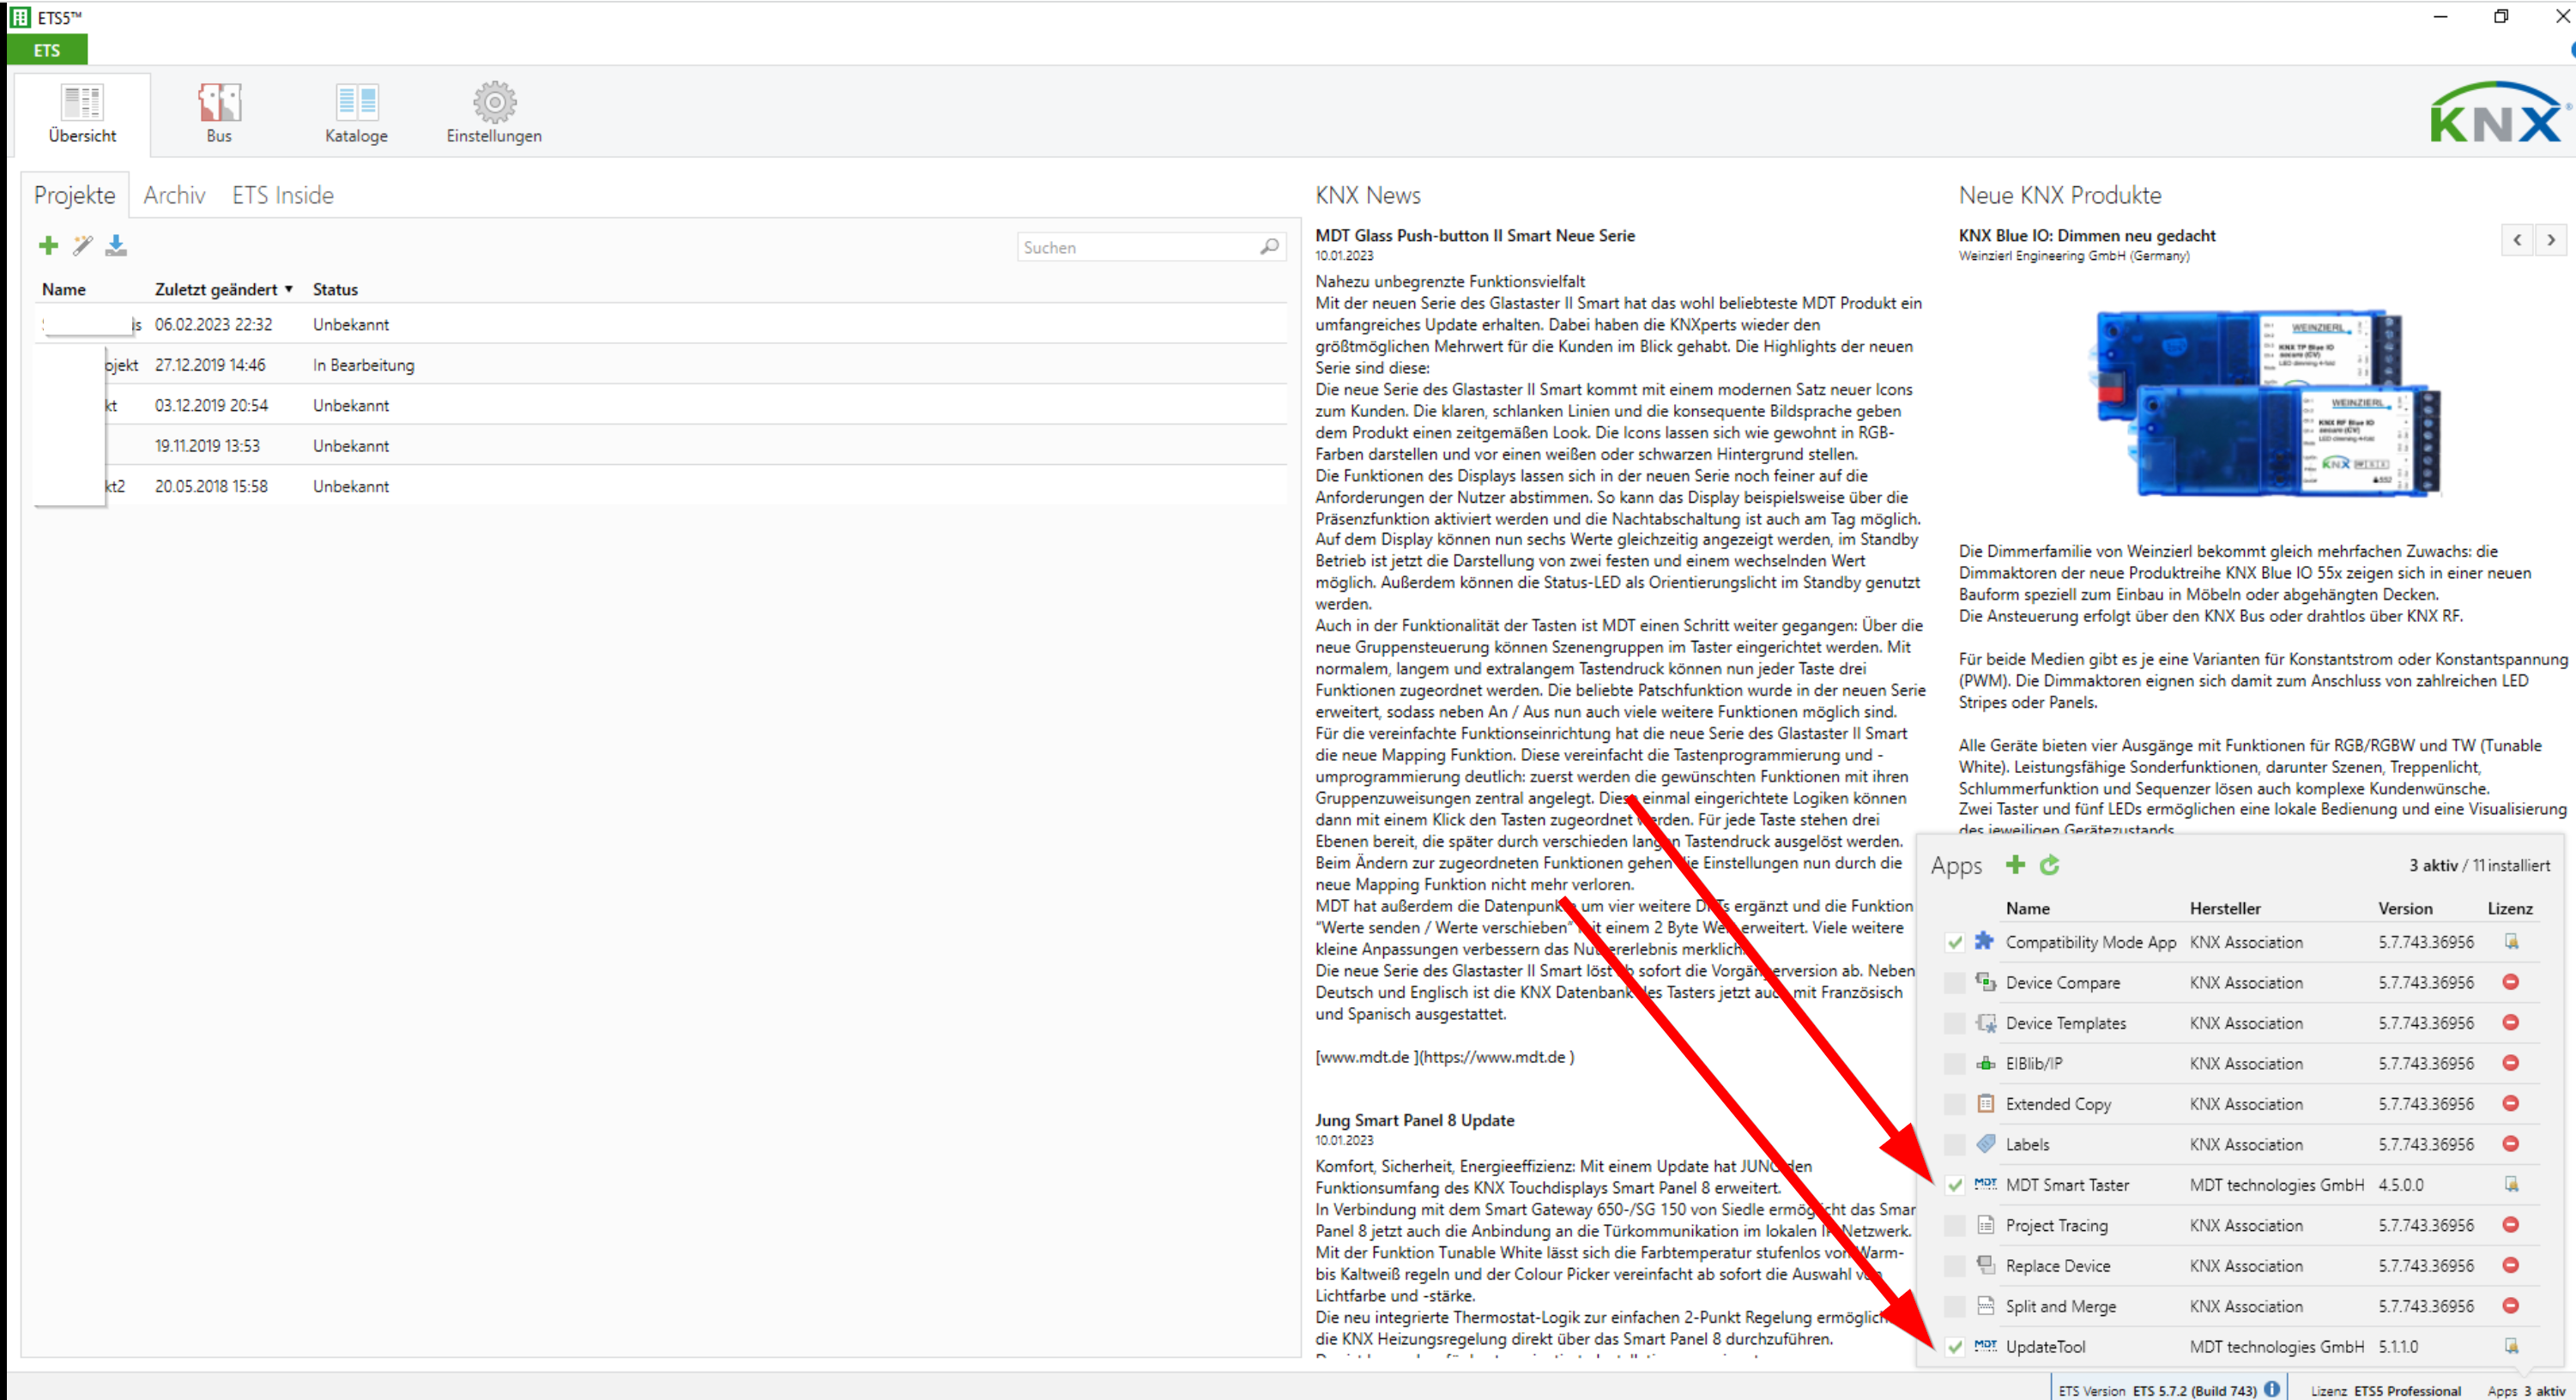Enable the Device Compare app checkbox
Image resolution: width=2576 pixels, height=1400 pixels.
click(1954, 983)
